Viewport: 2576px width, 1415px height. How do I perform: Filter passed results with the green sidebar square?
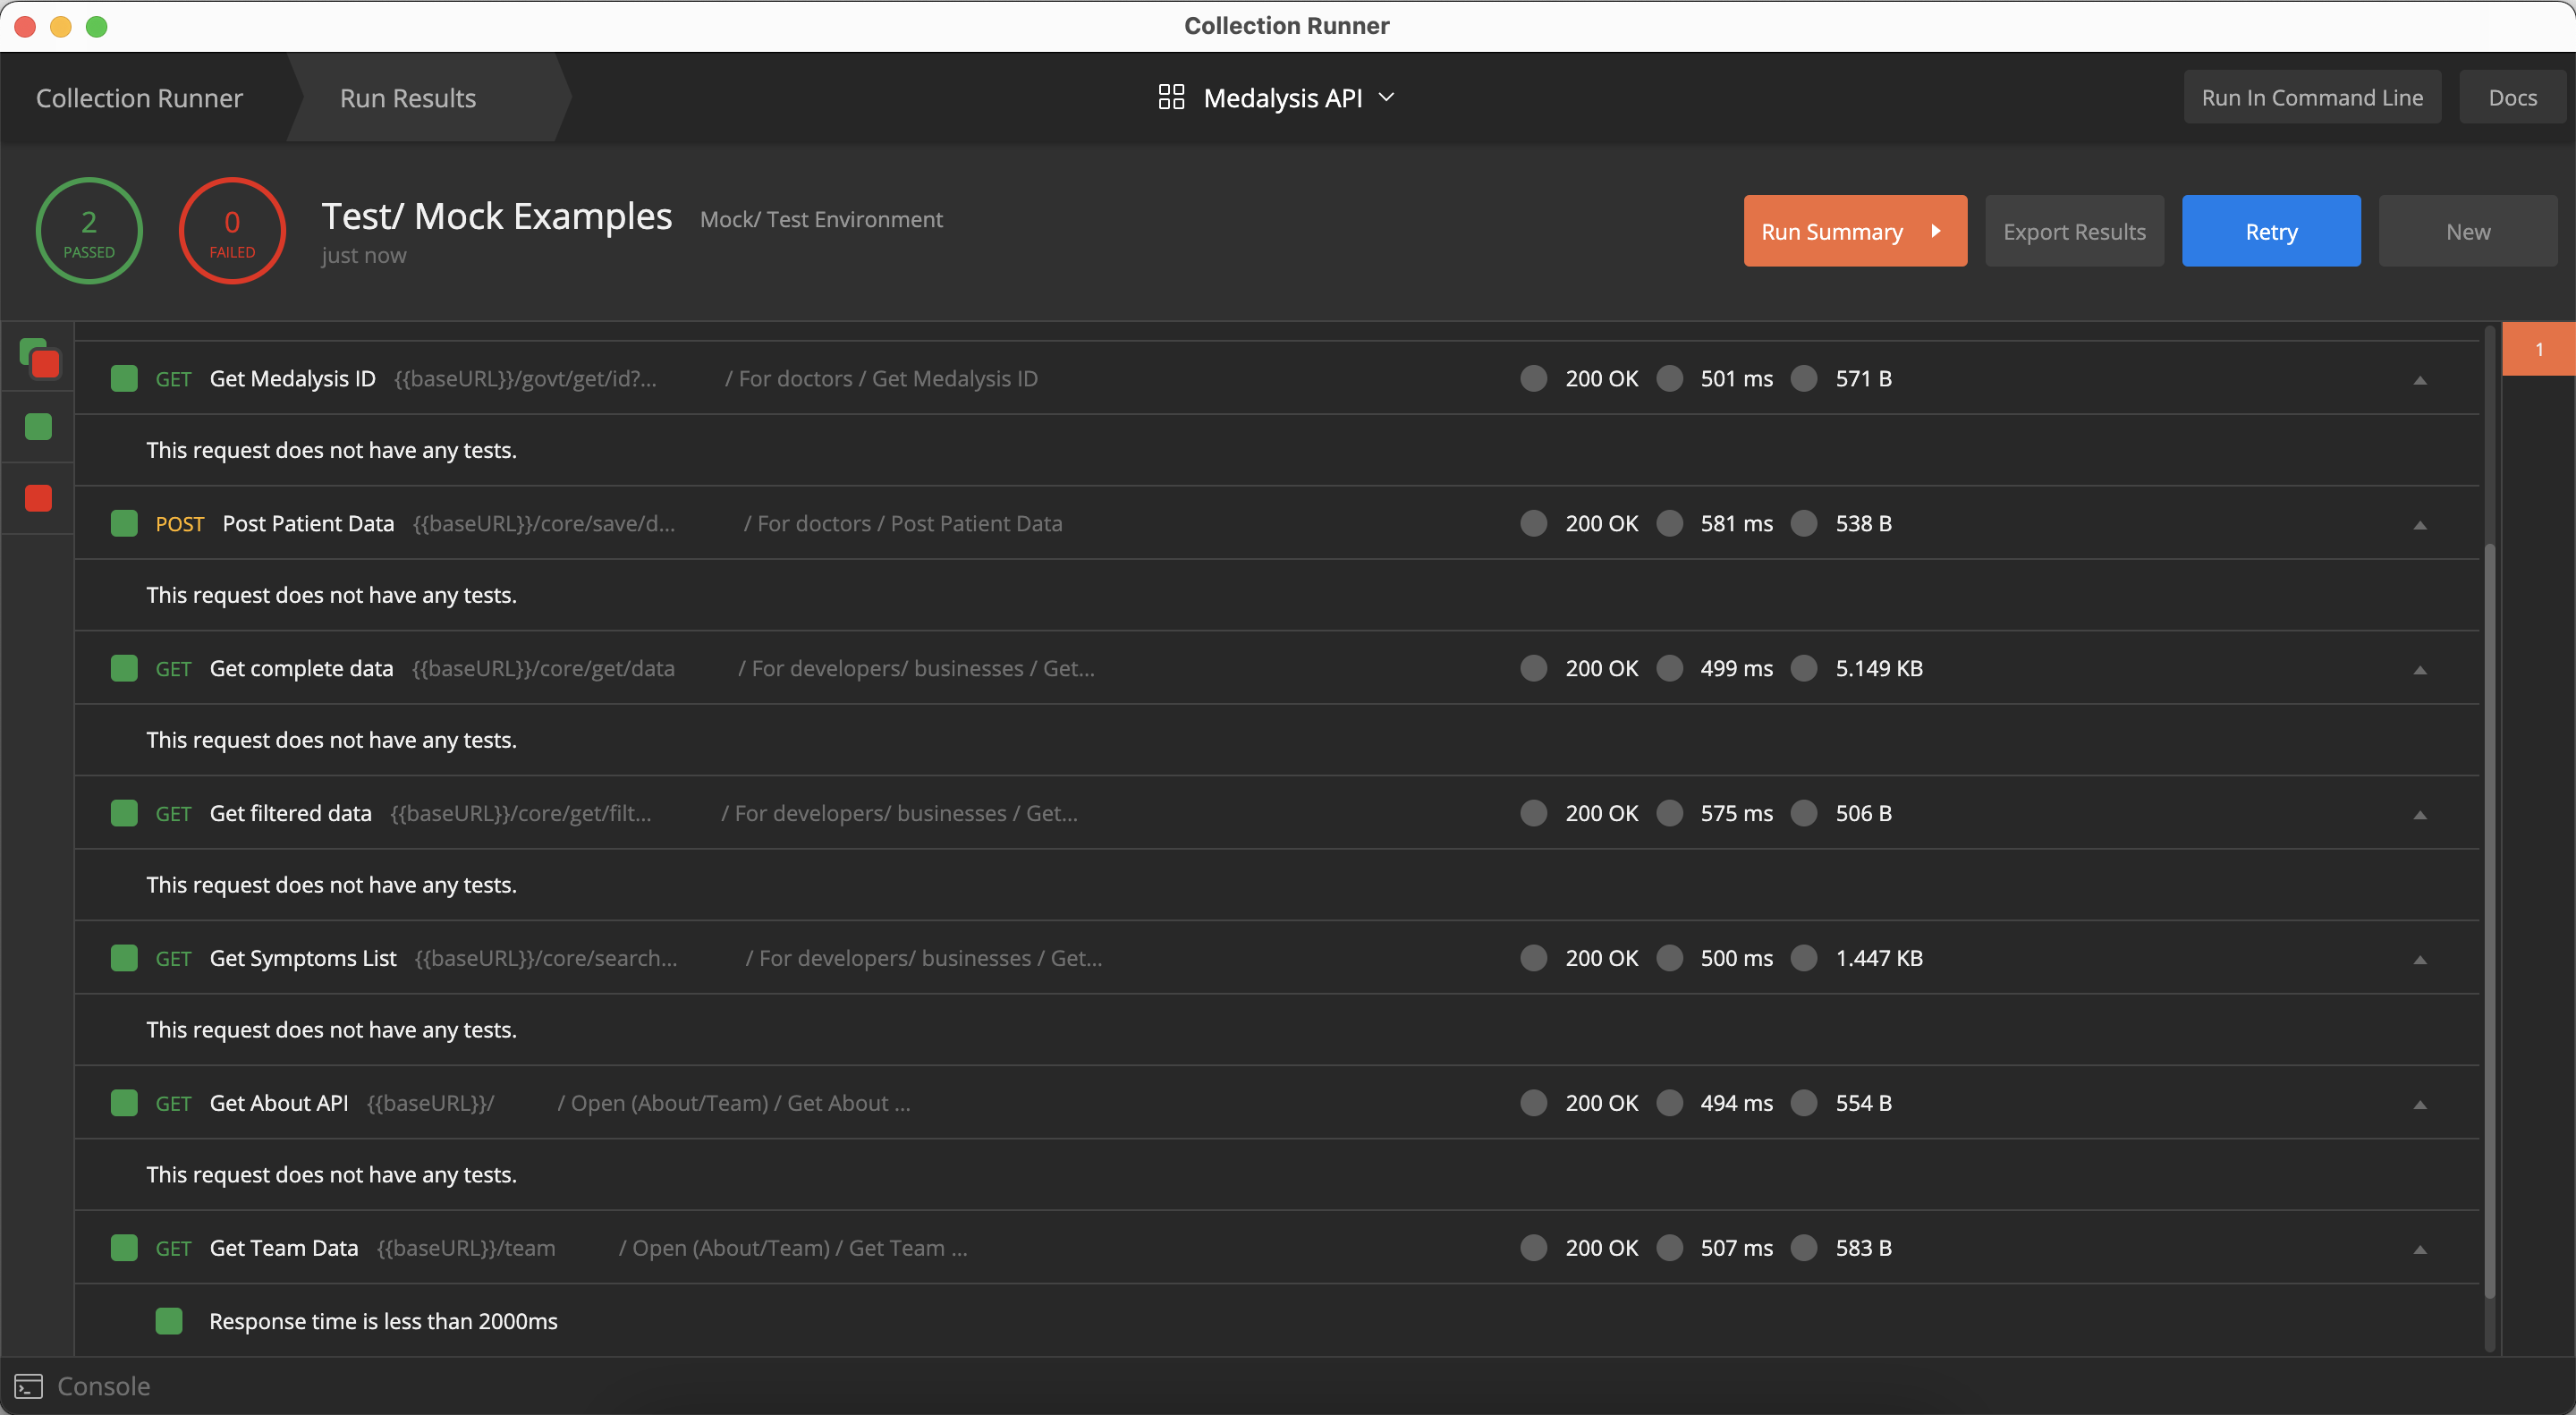click(x=38, y=427)
